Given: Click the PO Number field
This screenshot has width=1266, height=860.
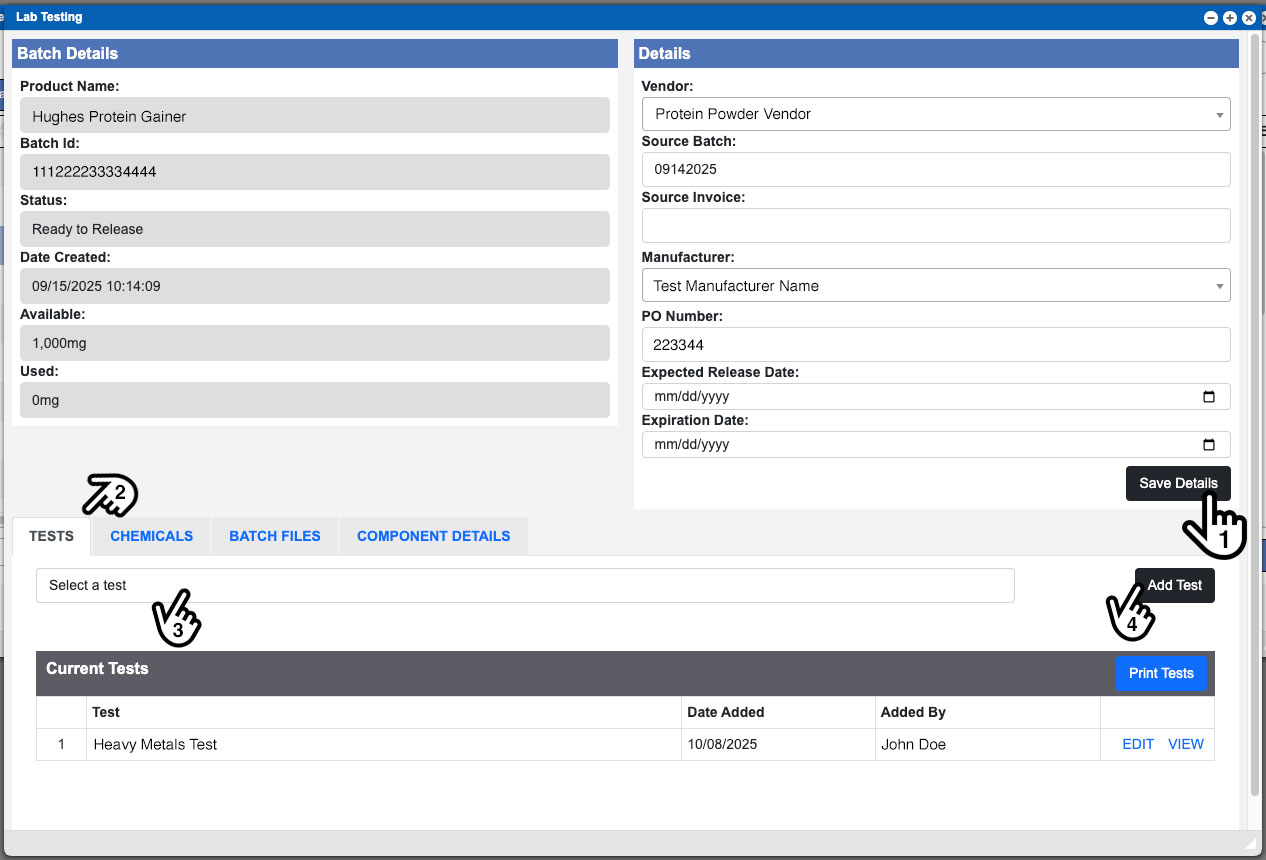Looking at the screenshot, I should pos(935,345).
